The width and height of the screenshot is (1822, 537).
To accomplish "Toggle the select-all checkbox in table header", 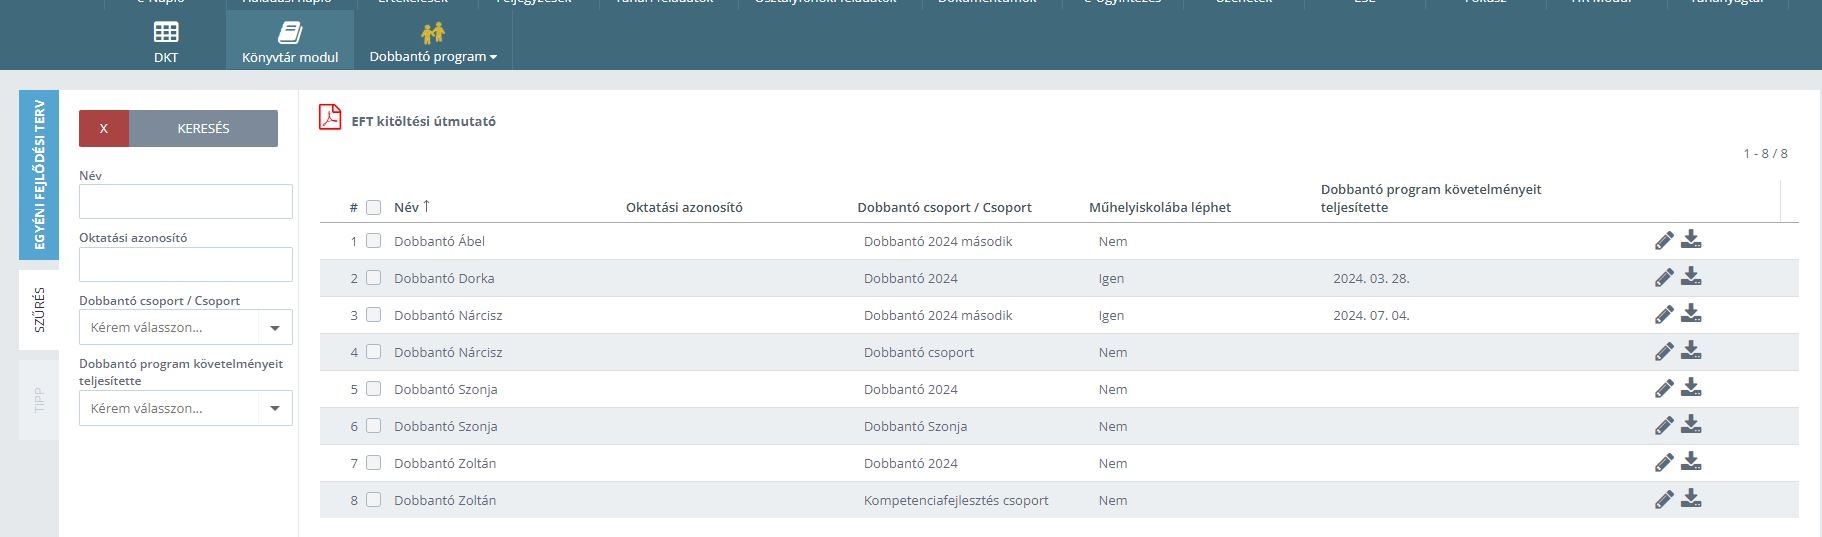I will tap(374, 207).
